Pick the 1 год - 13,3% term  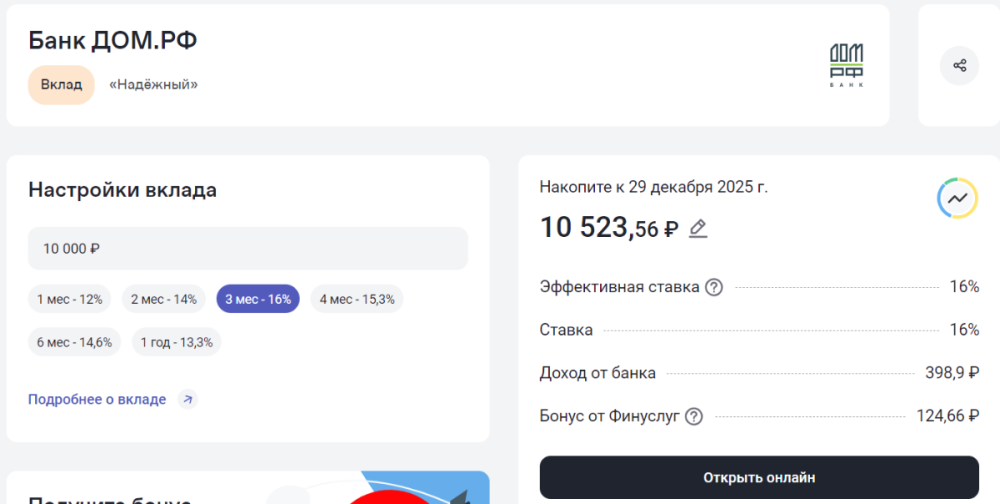coord(177,342)
